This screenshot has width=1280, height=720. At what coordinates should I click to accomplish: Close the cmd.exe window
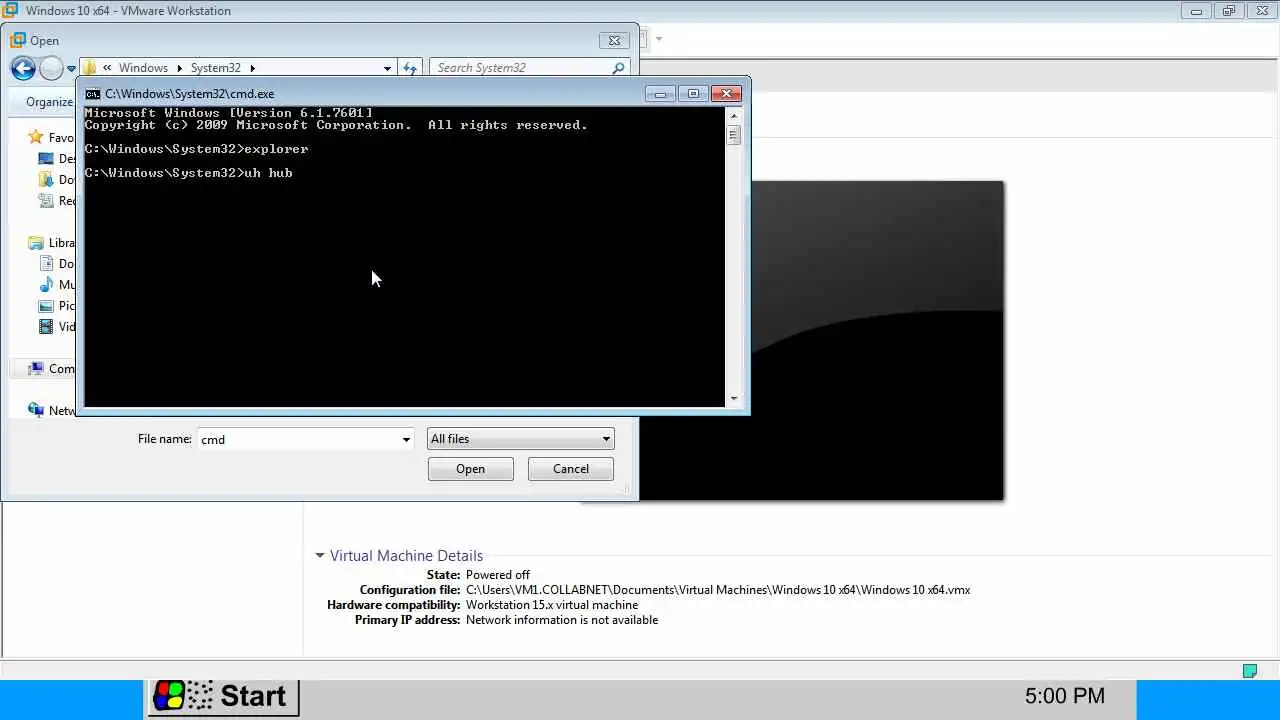[x=727, y=94]
